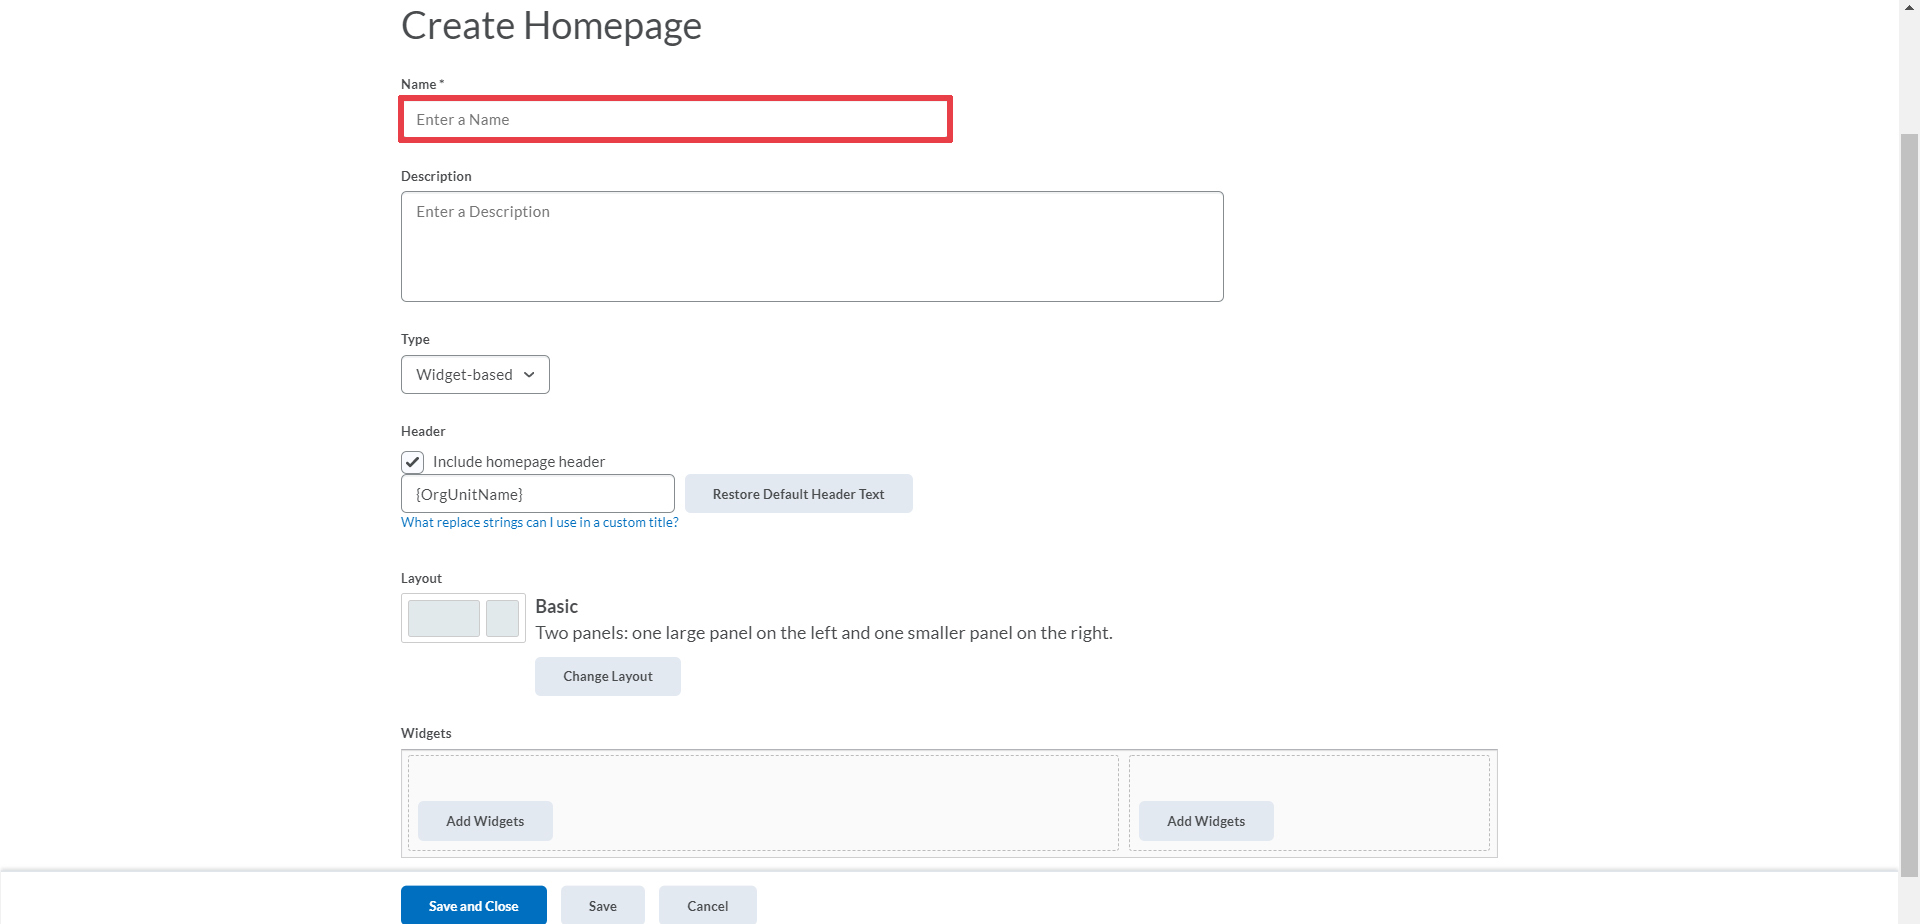The height and width of the screenshot is (924, 1920).
Task: Click the {OrgUnitName} header text field
Action: click(537, 494)
